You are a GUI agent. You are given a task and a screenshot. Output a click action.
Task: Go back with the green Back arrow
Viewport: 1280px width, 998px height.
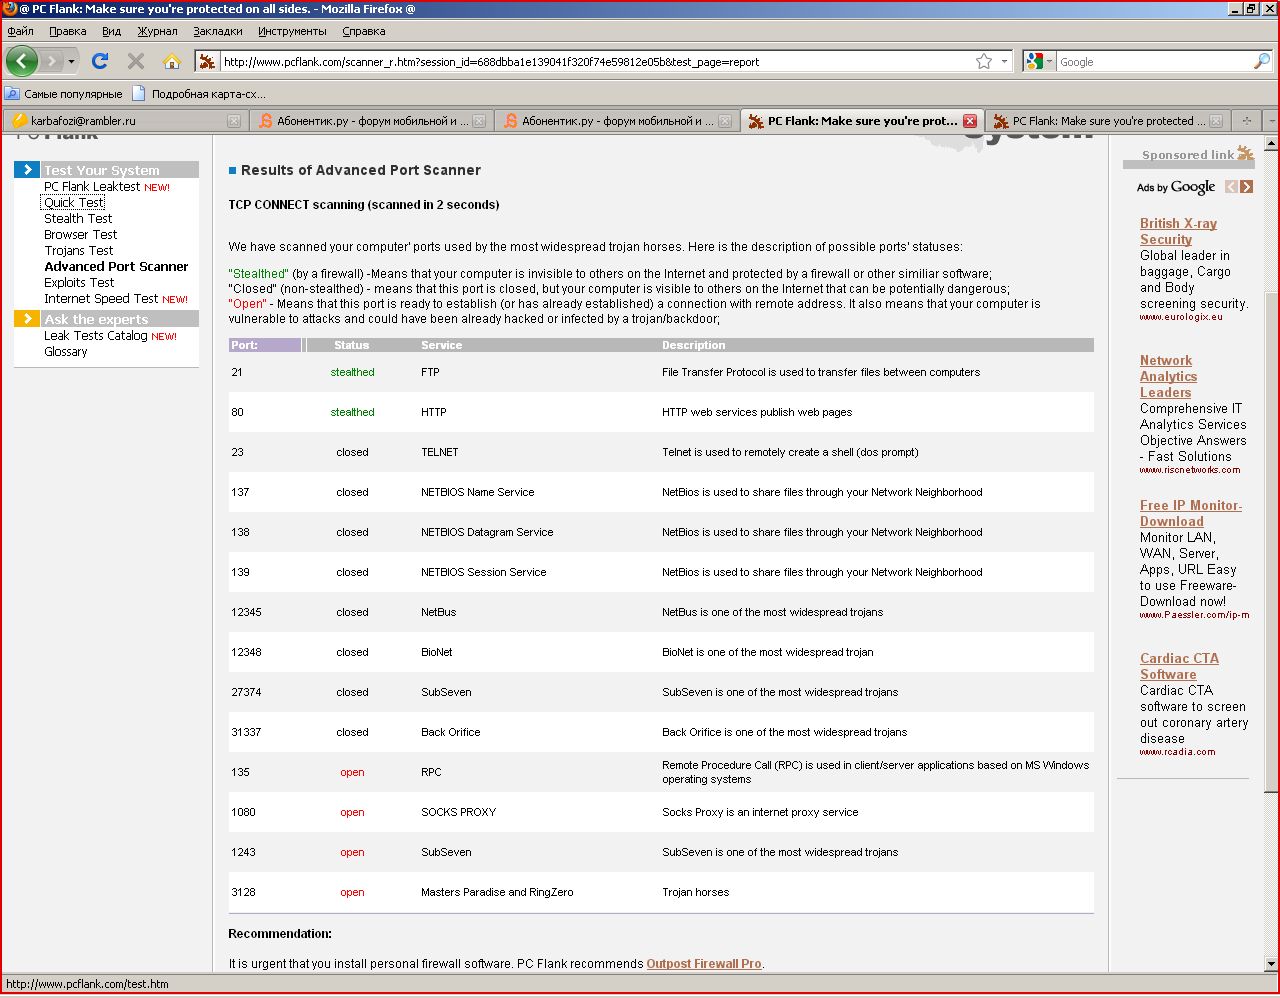pyautogui.click(x=22, y=61)
